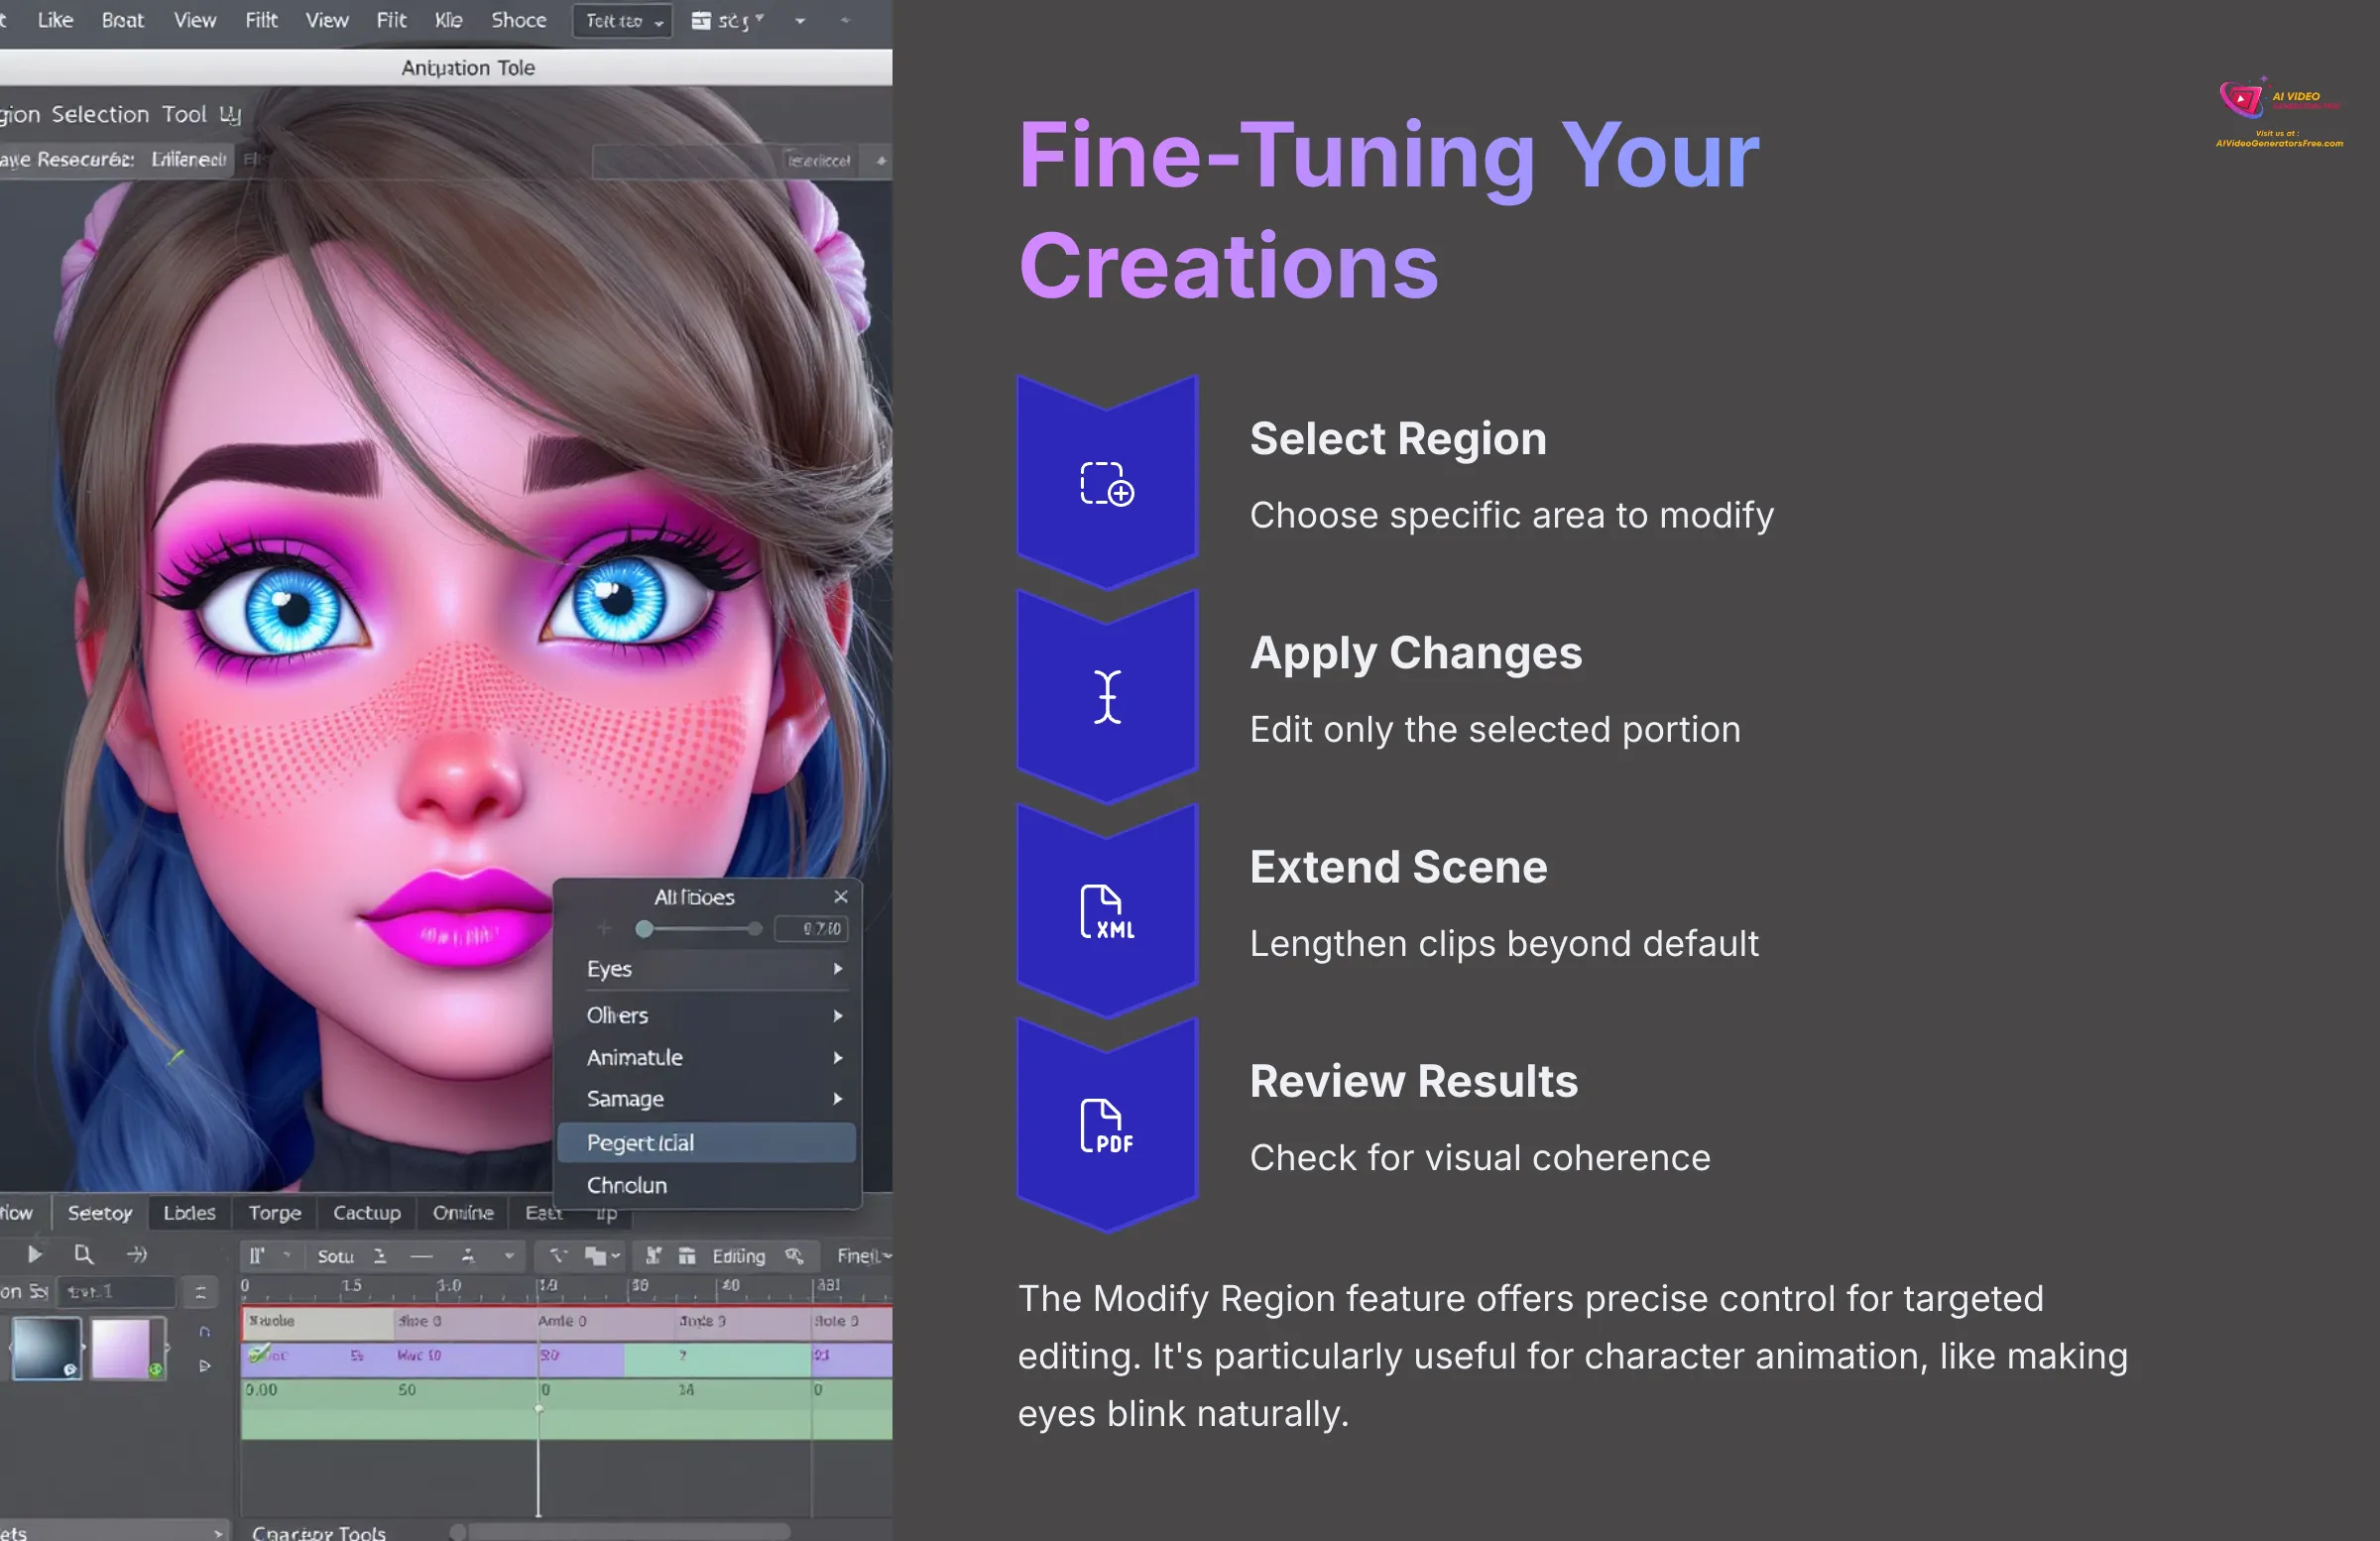2380x1541 pixels.
Task: Open the Fiit menu
Action: click(391, 20)
